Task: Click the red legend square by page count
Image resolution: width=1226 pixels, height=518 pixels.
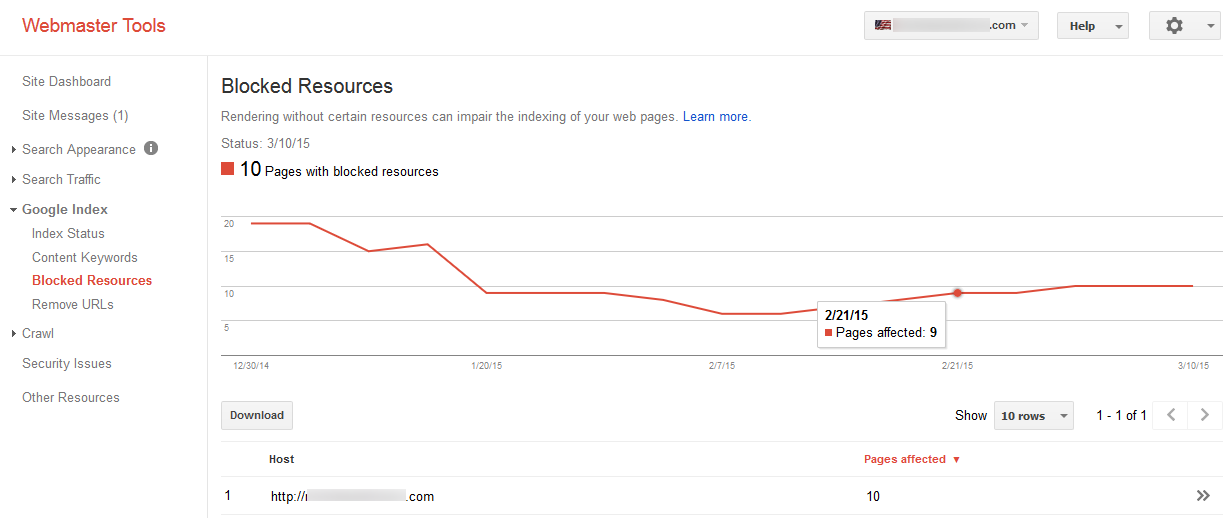Action: click(x=228, y=170)
